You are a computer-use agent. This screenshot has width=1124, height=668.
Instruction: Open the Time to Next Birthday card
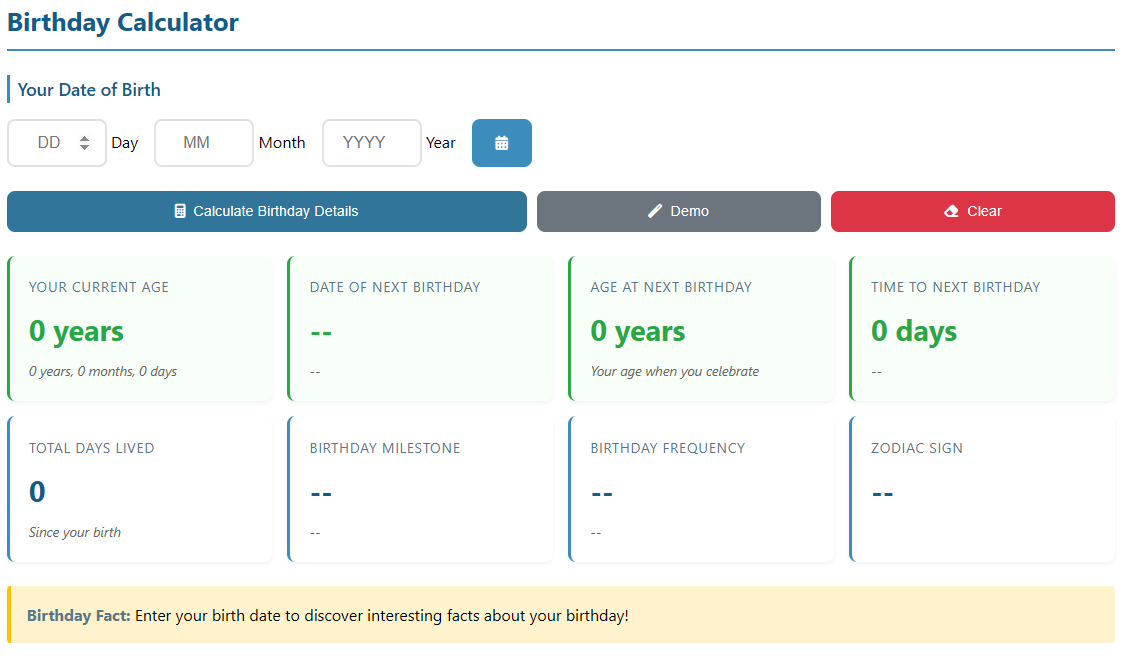(982, 329)
